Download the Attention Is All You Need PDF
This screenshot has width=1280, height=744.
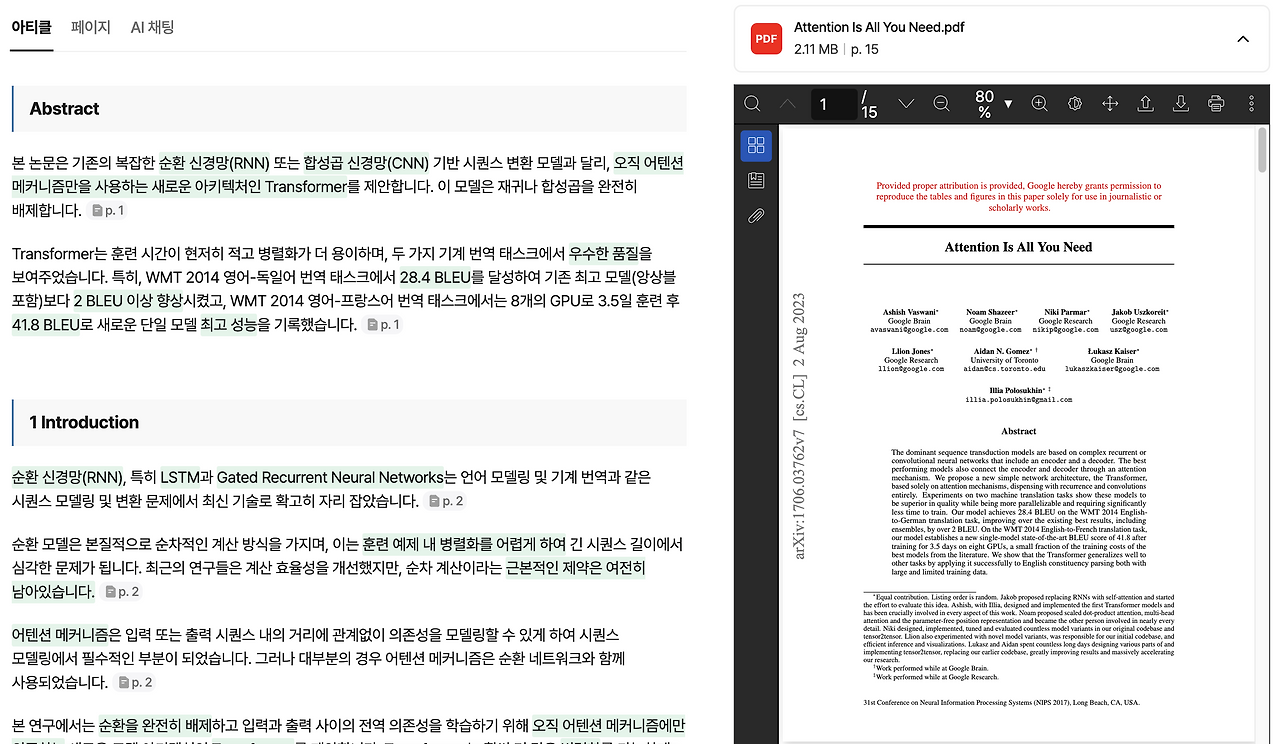pos(1181,103)
